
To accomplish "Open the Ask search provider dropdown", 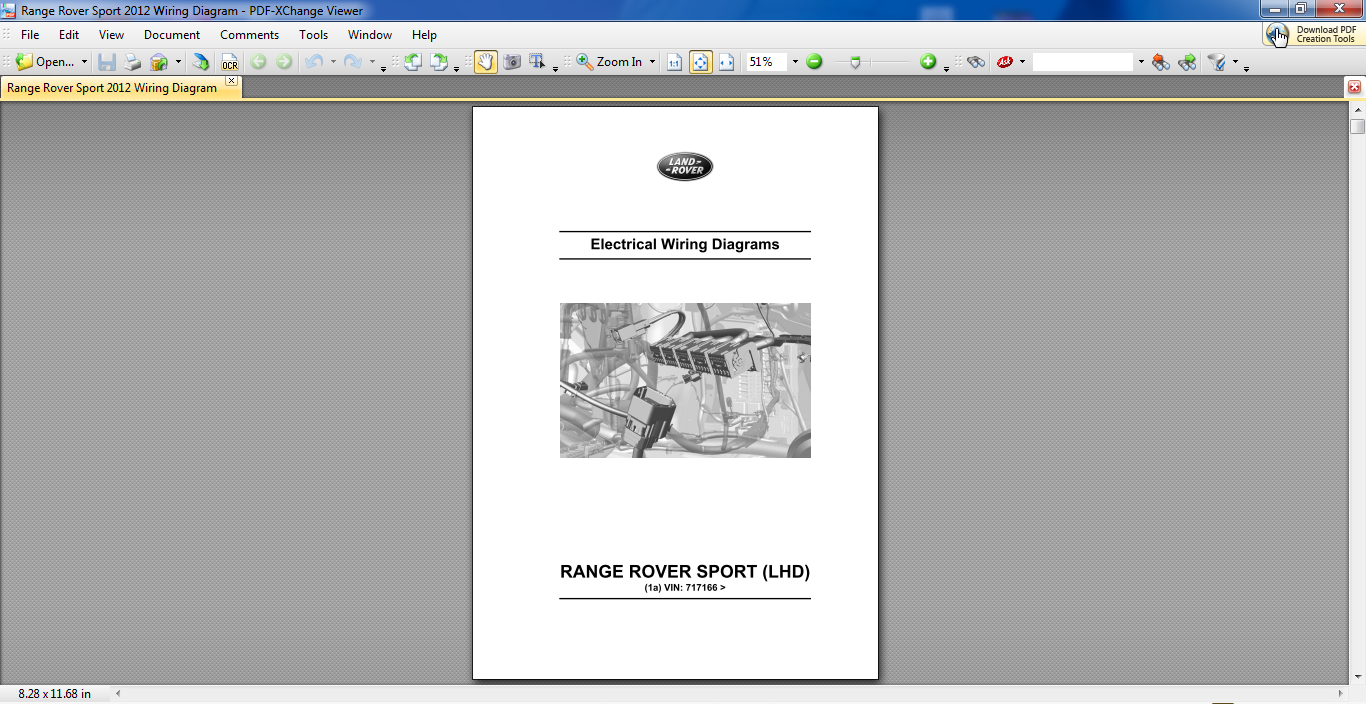I will pyautogui.click(x=1022, y=62).
